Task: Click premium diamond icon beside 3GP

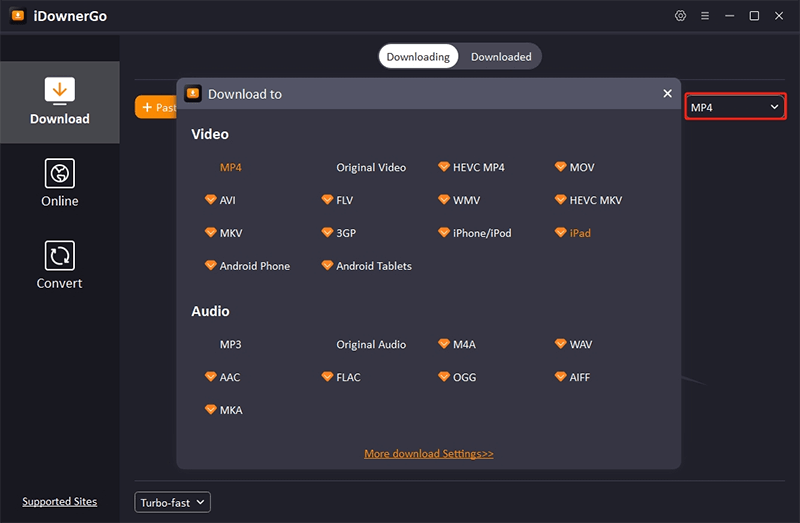Action: pos(327,232)
